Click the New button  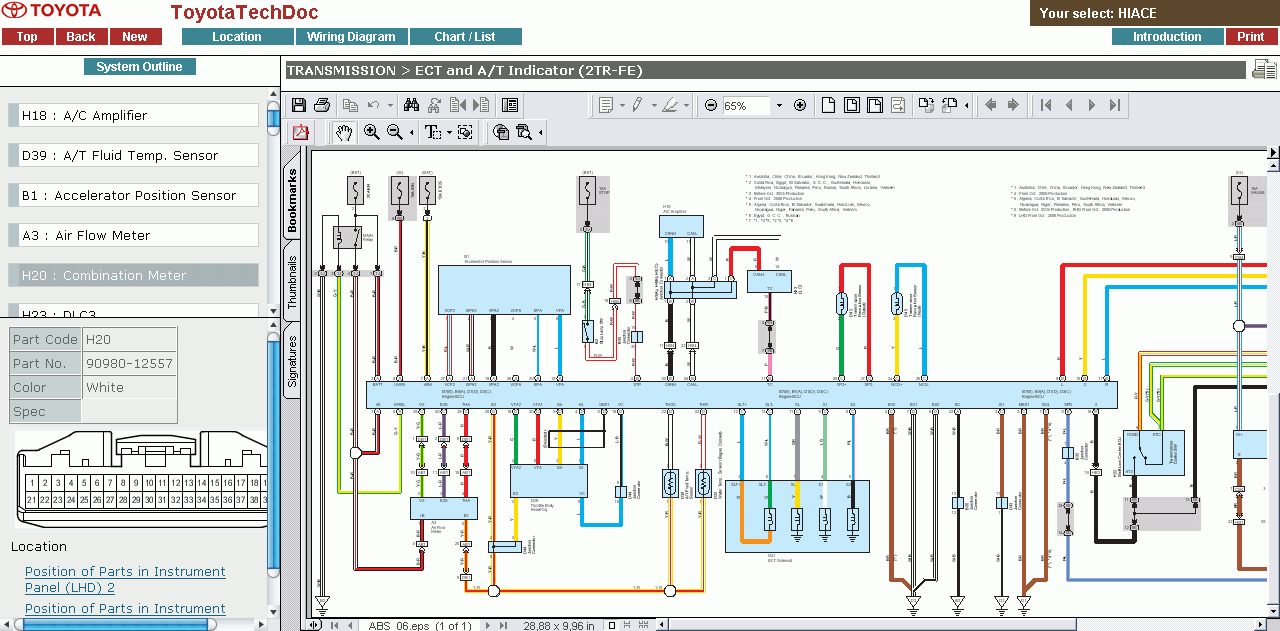pos(135,37)
